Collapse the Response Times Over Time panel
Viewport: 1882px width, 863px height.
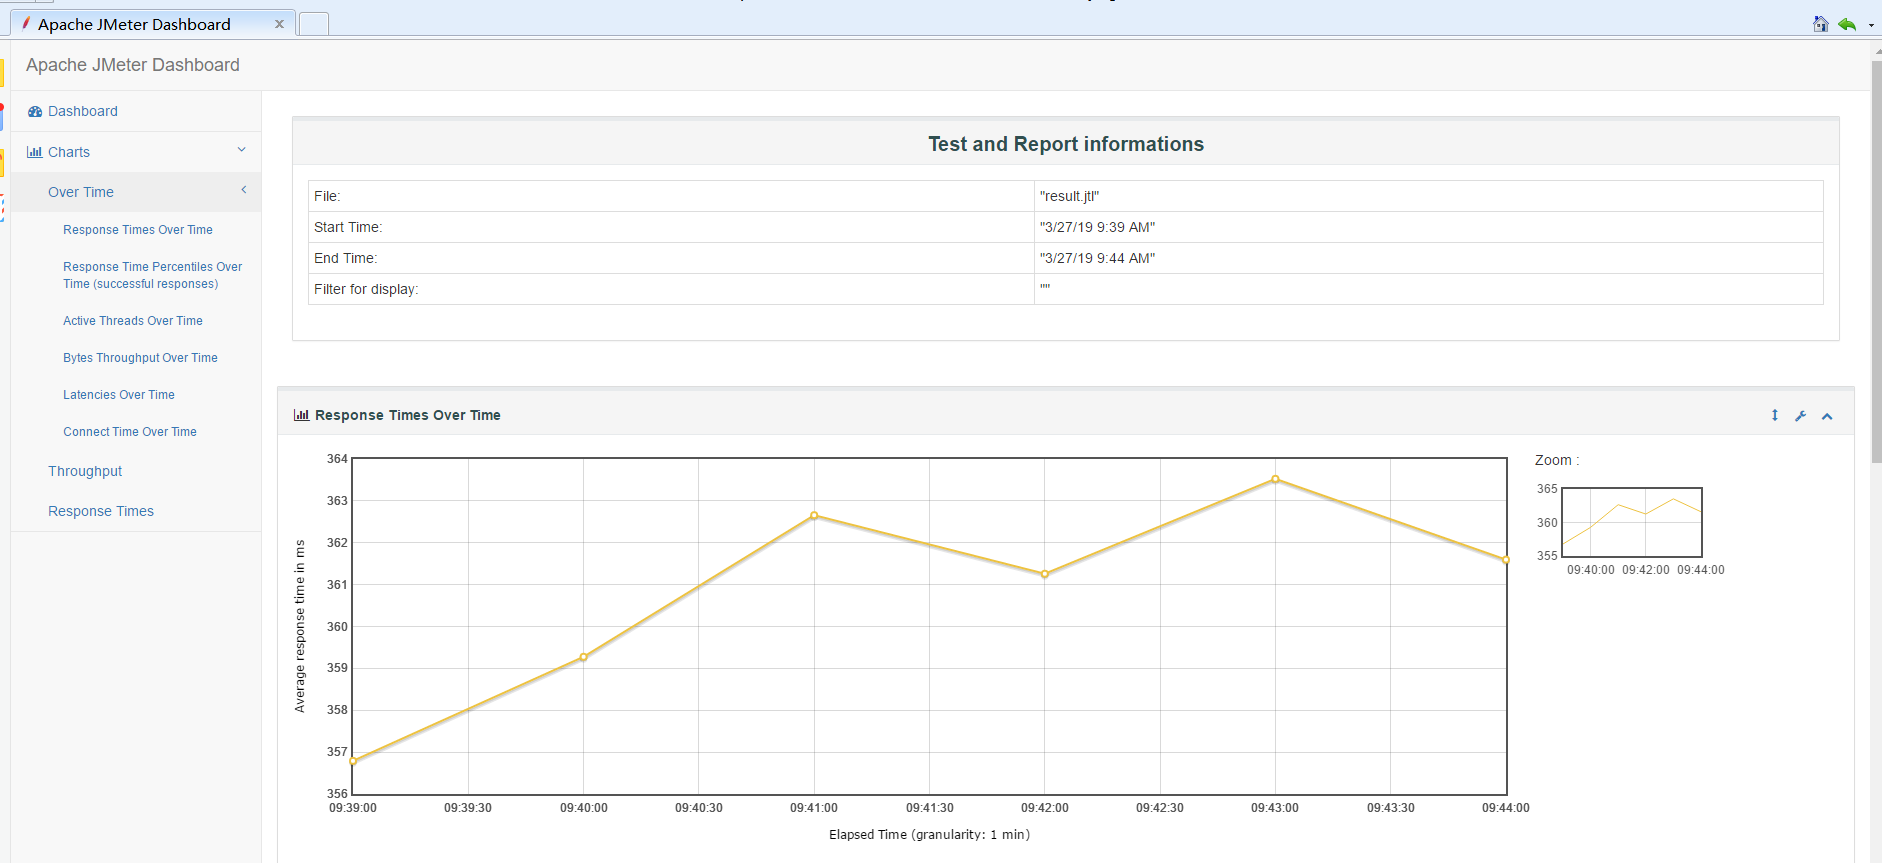coord(1827,416)
